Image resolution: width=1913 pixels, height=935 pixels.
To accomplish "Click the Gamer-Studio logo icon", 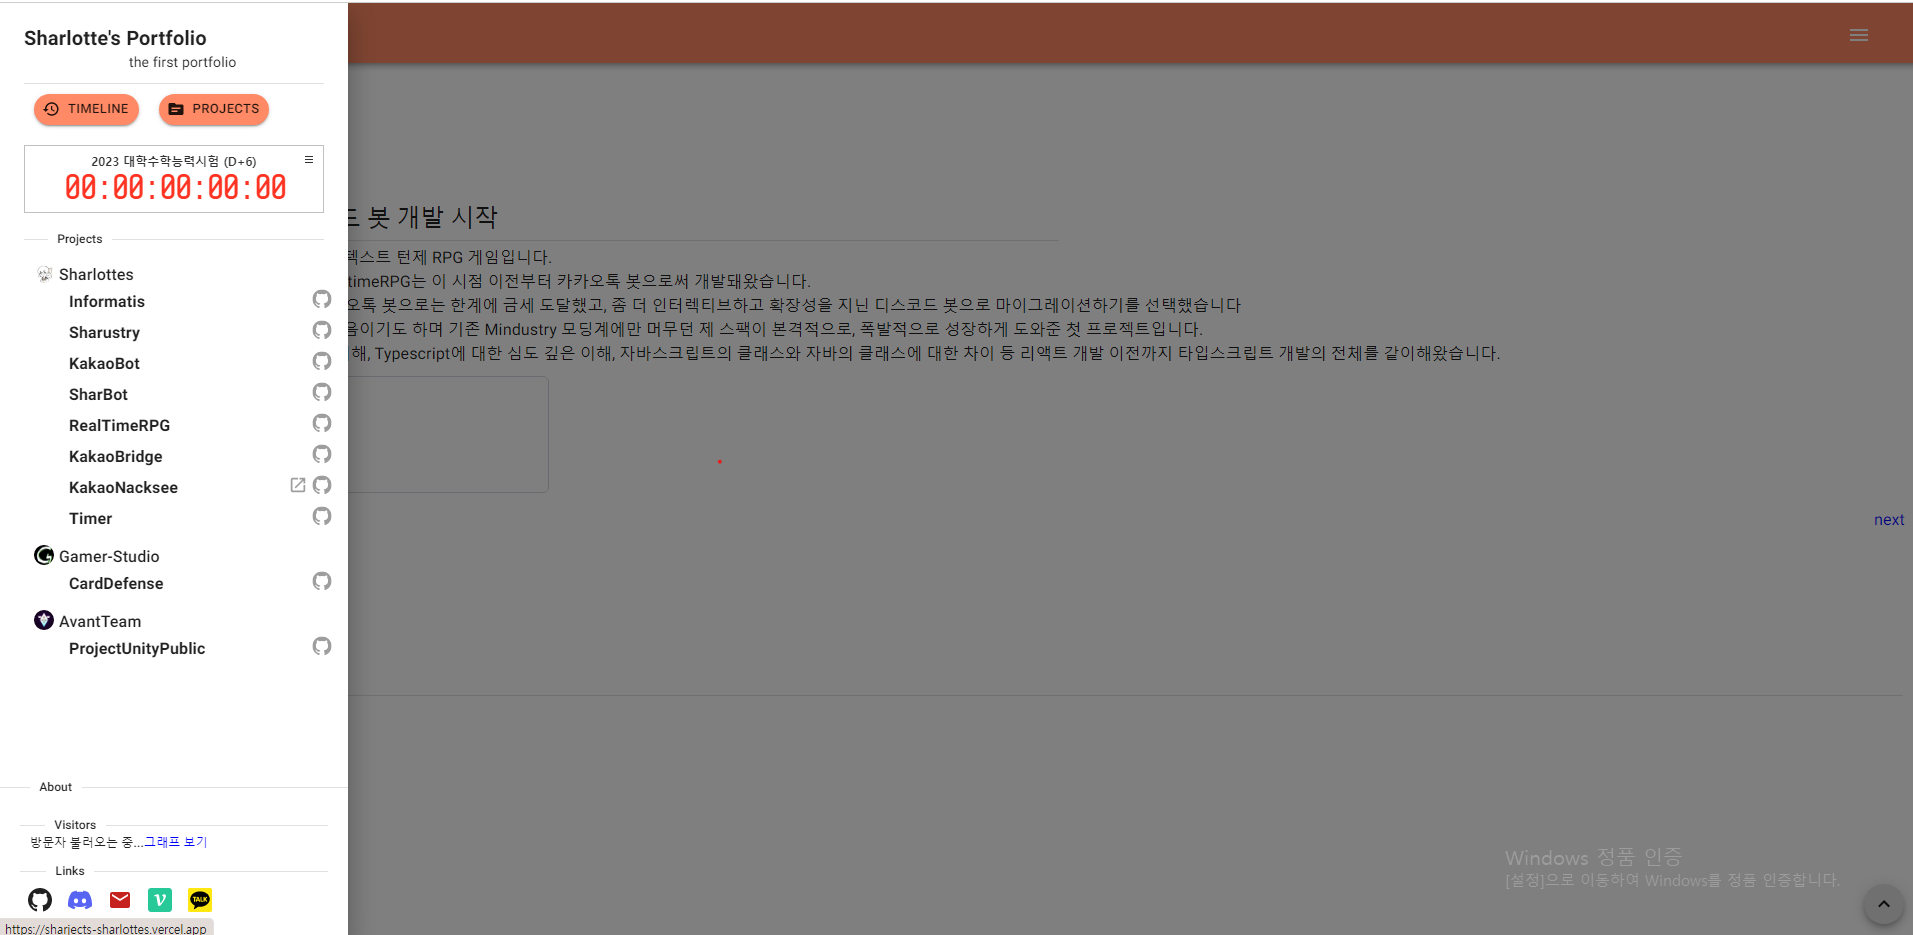I will click(44, 555).
